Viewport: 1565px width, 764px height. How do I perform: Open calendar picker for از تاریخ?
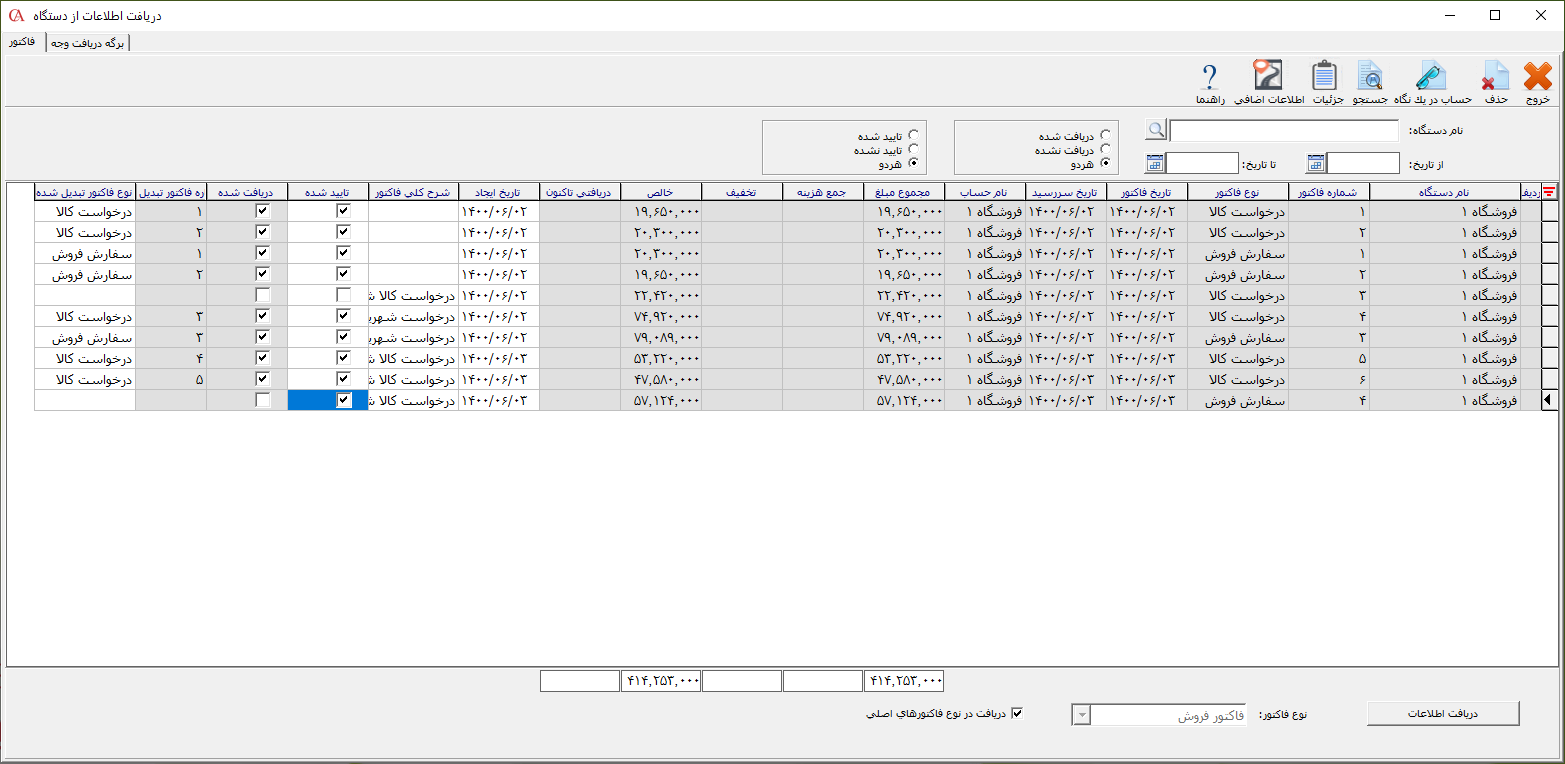1316,163
